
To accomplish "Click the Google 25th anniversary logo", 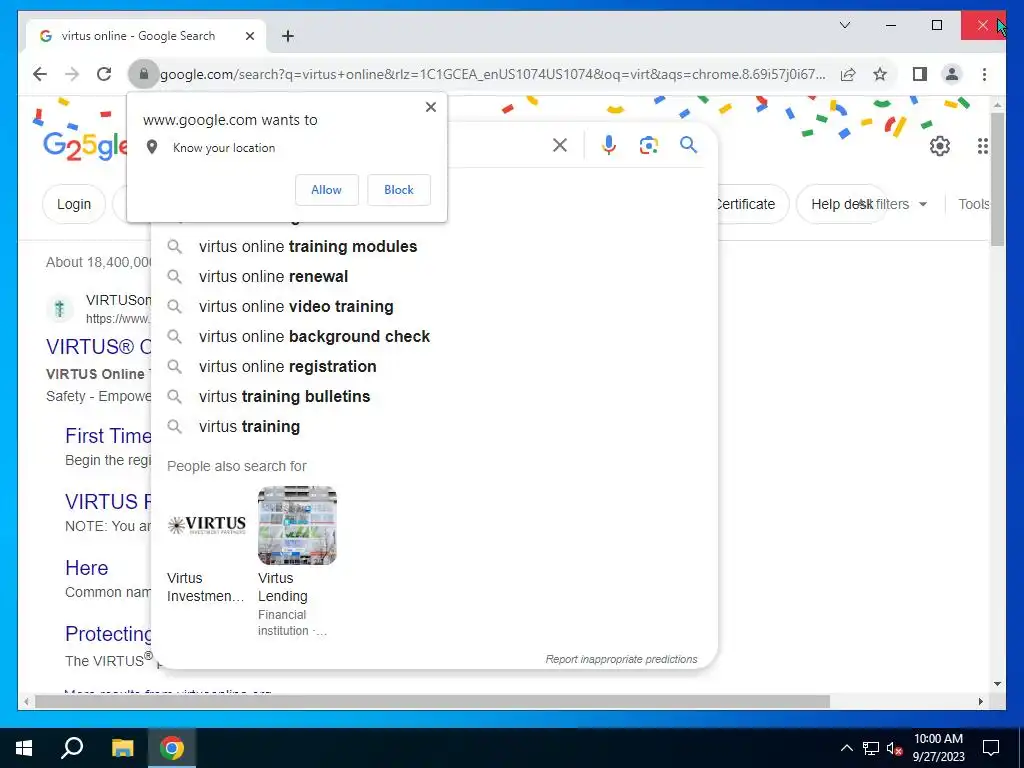I will coord(86,145).
